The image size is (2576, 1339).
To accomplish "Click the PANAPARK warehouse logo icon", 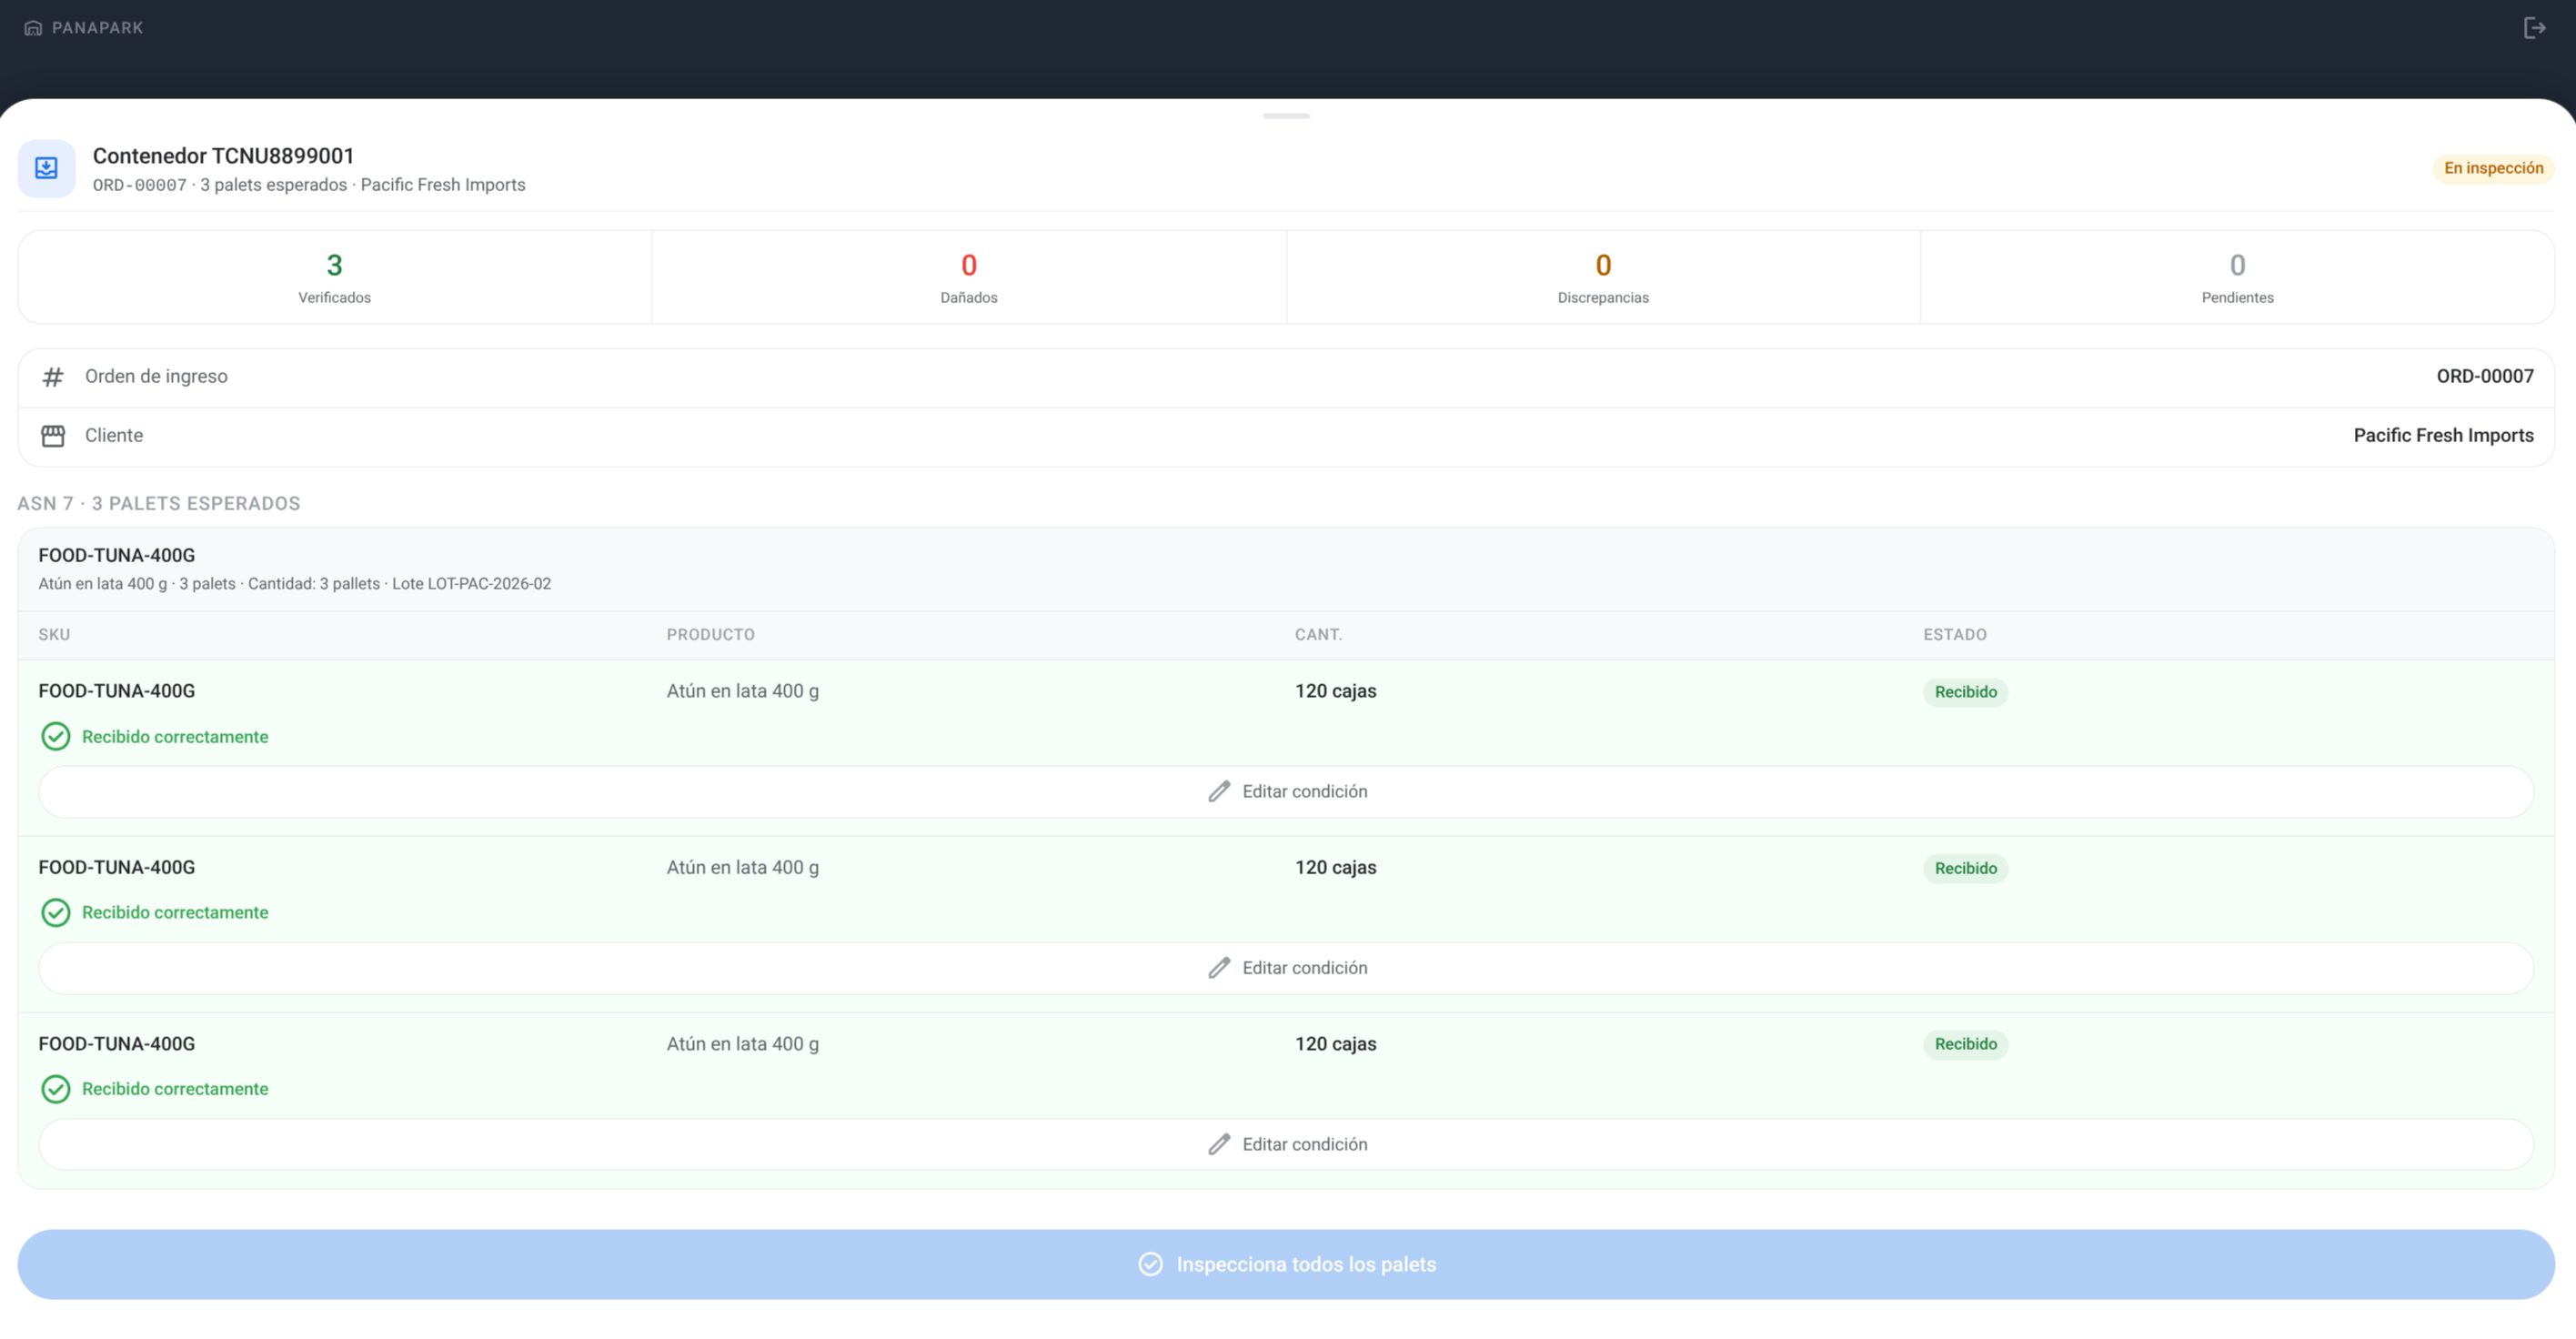I will tap(33, 28).
